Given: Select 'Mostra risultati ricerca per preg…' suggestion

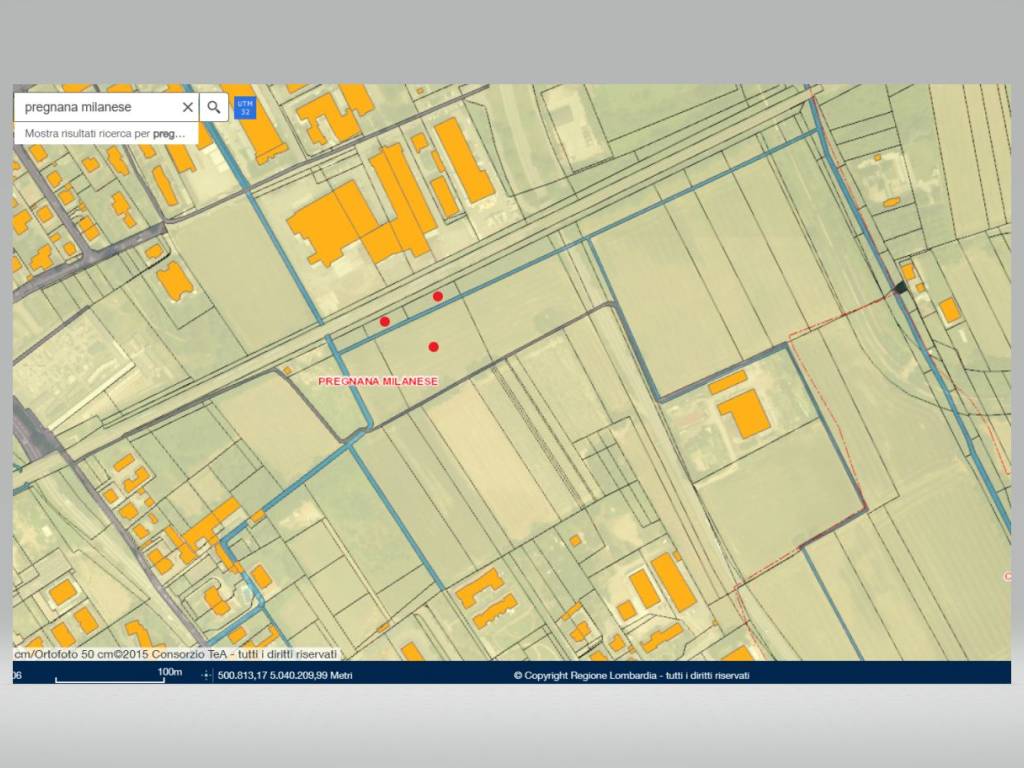Looking at the screenshot, I should (106, 133).
